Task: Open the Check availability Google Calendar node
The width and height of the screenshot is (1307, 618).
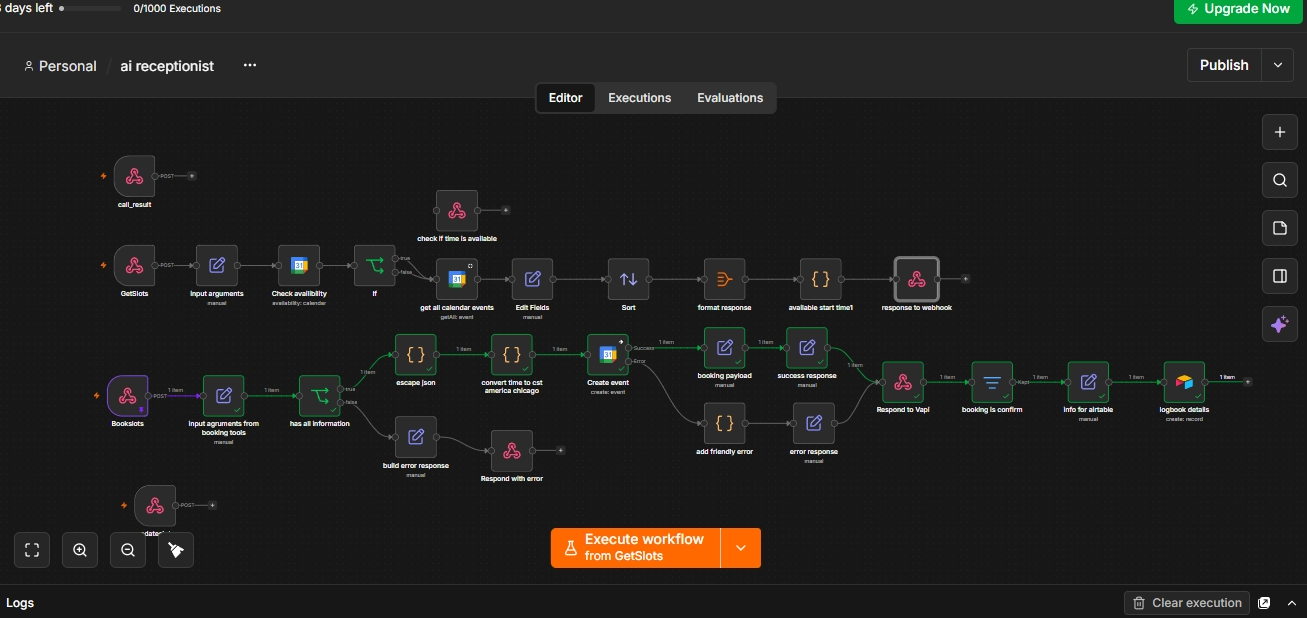Action: 299,266
